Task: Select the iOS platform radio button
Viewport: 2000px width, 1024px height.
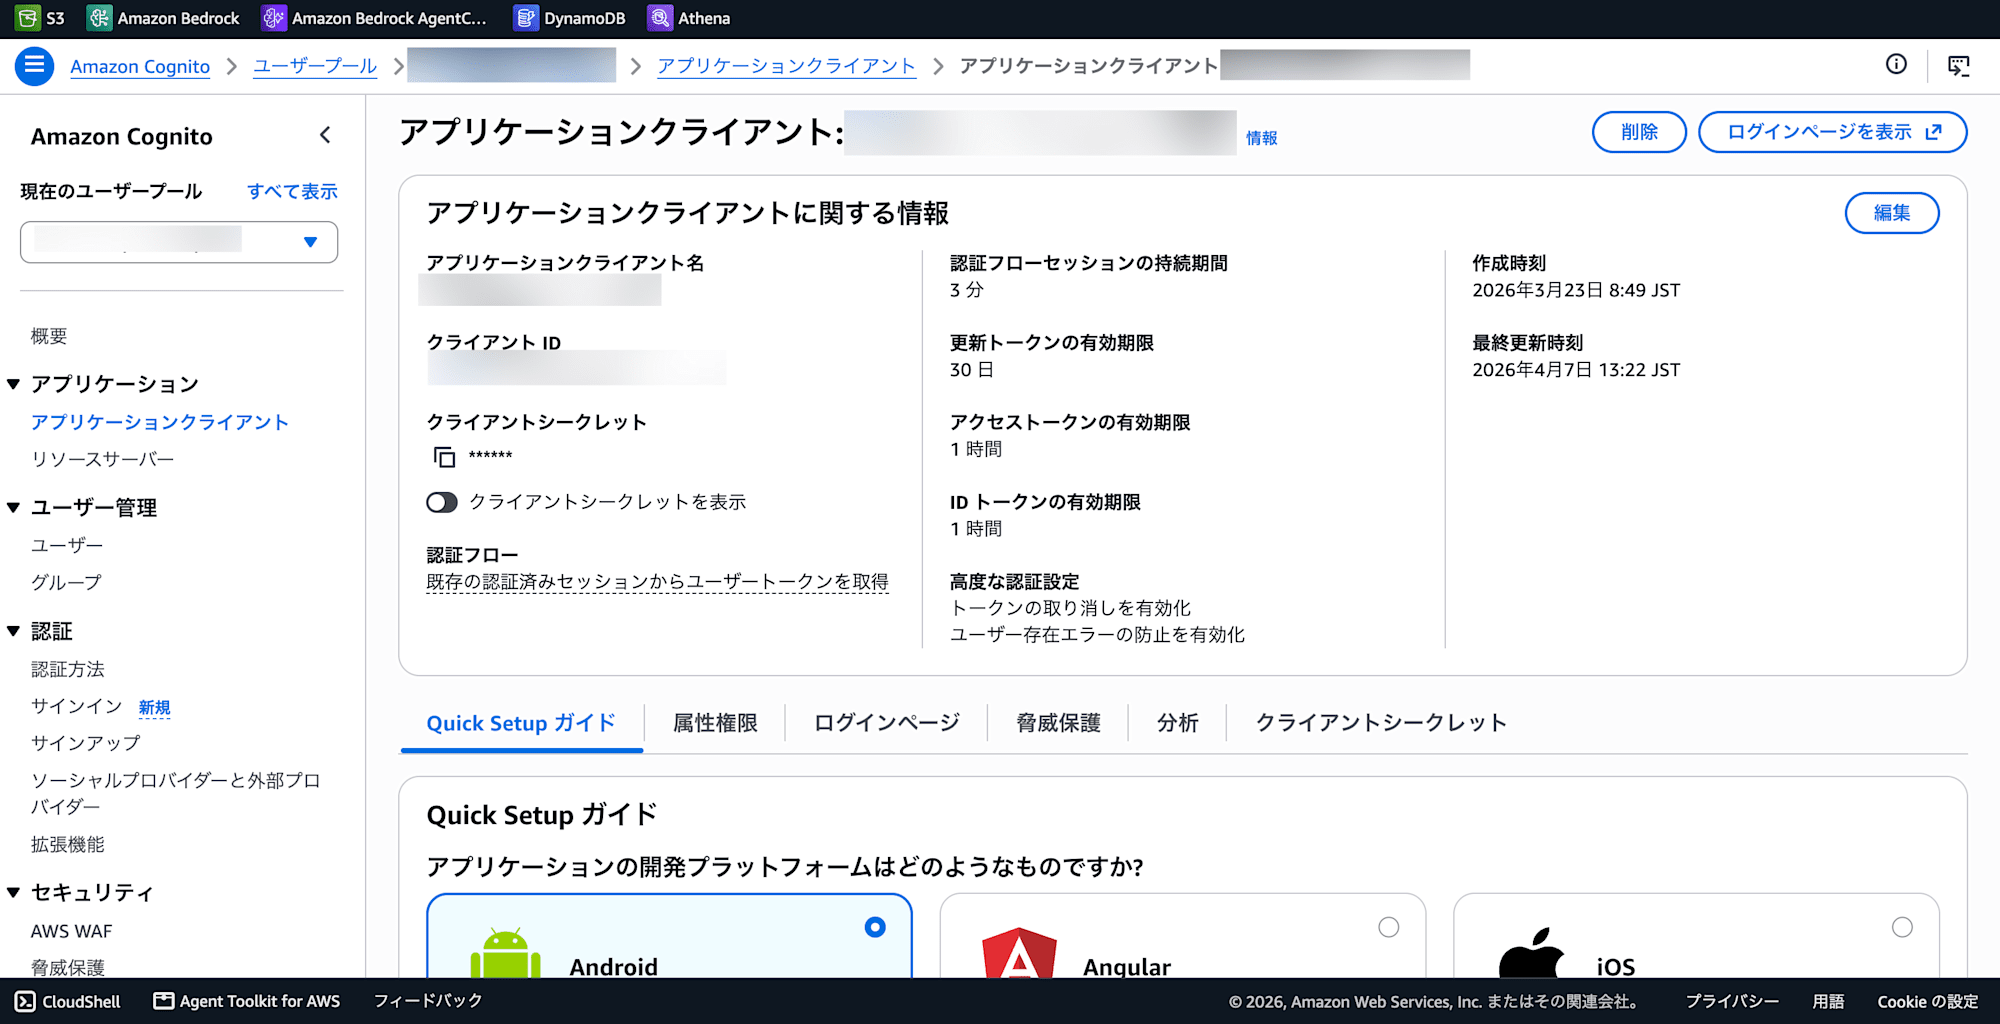Action: (1902, 927)
